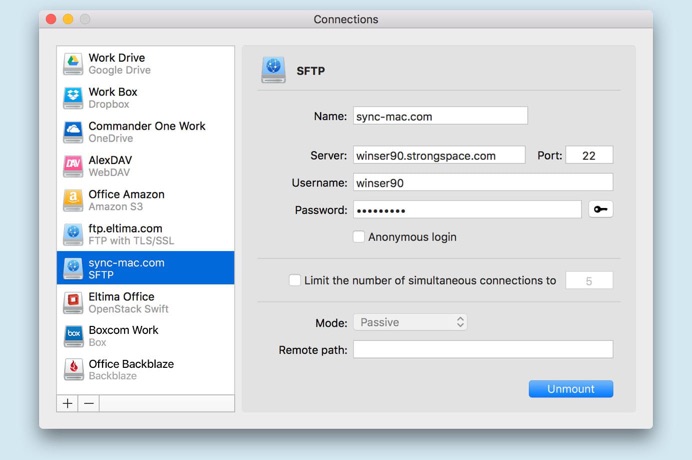The height and width of the screenshot is (460, 692).
Task: Click the "Amazon S3" subtitle text
Action: [116, 207]
